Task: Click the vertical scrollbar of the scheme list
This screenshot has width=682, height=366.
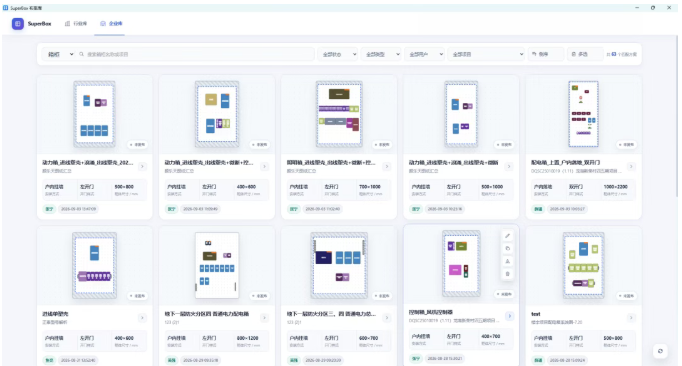Action: coord(677,115)
